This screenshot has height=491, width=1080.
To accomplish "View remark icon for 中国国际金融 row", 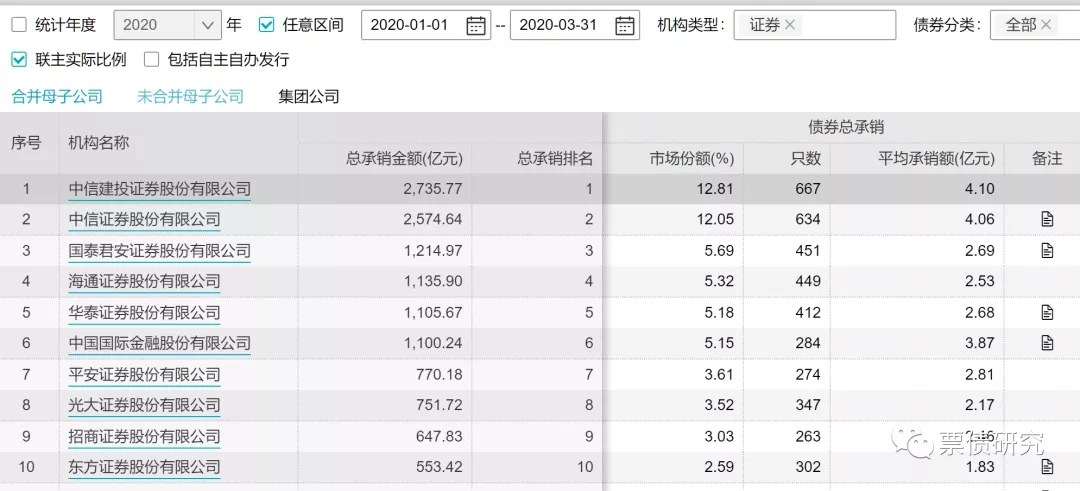I will (1047, 343).
